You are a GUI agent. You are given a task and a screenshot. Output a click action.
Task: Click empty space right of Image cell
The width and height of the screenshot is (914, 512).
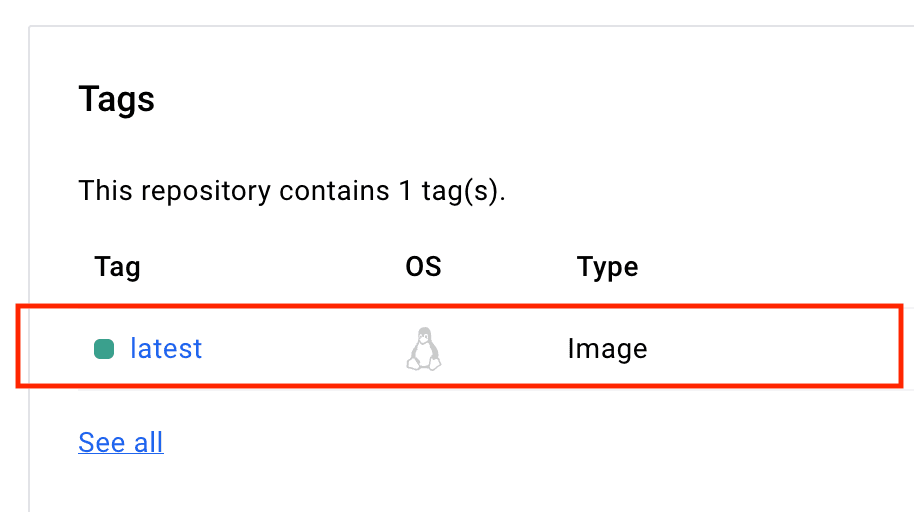tap(780, 349)
